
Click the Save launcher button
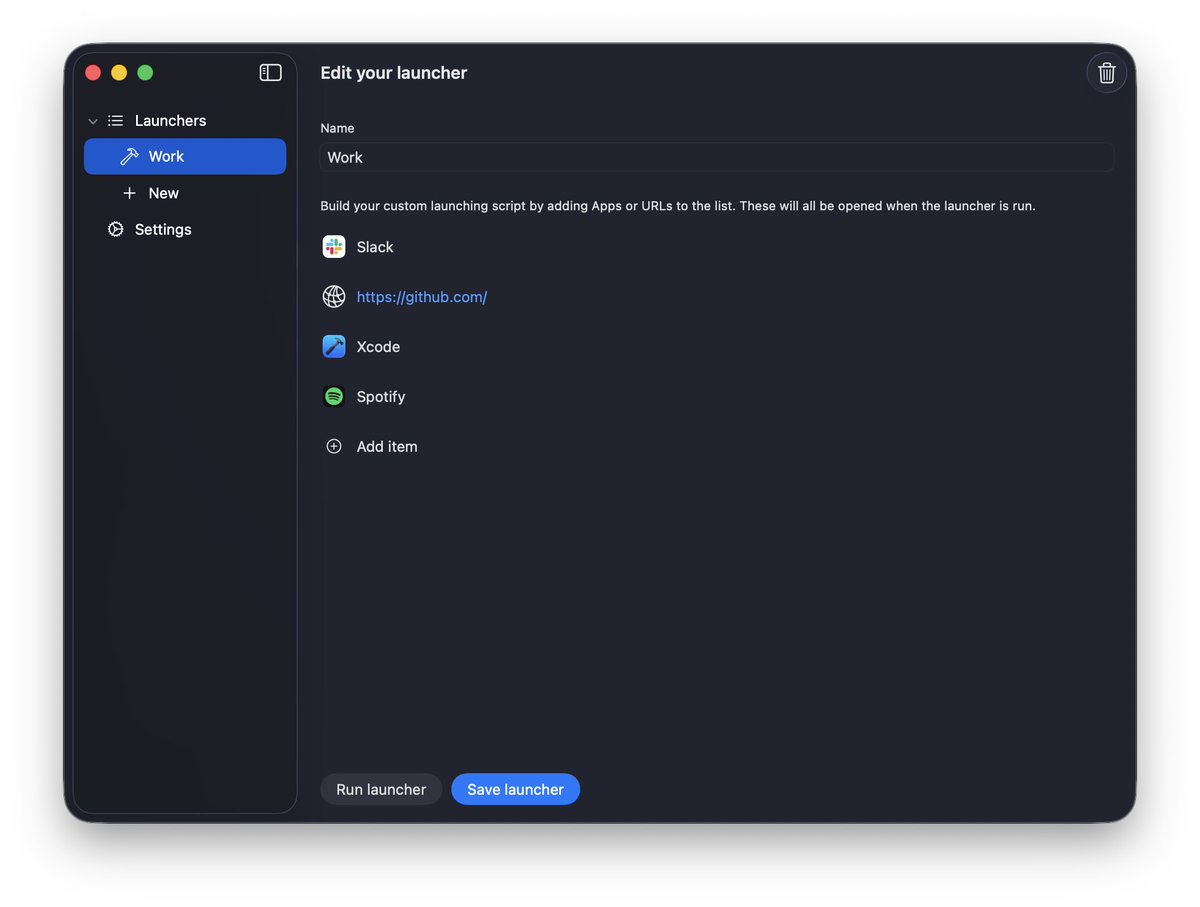point(515,789)
